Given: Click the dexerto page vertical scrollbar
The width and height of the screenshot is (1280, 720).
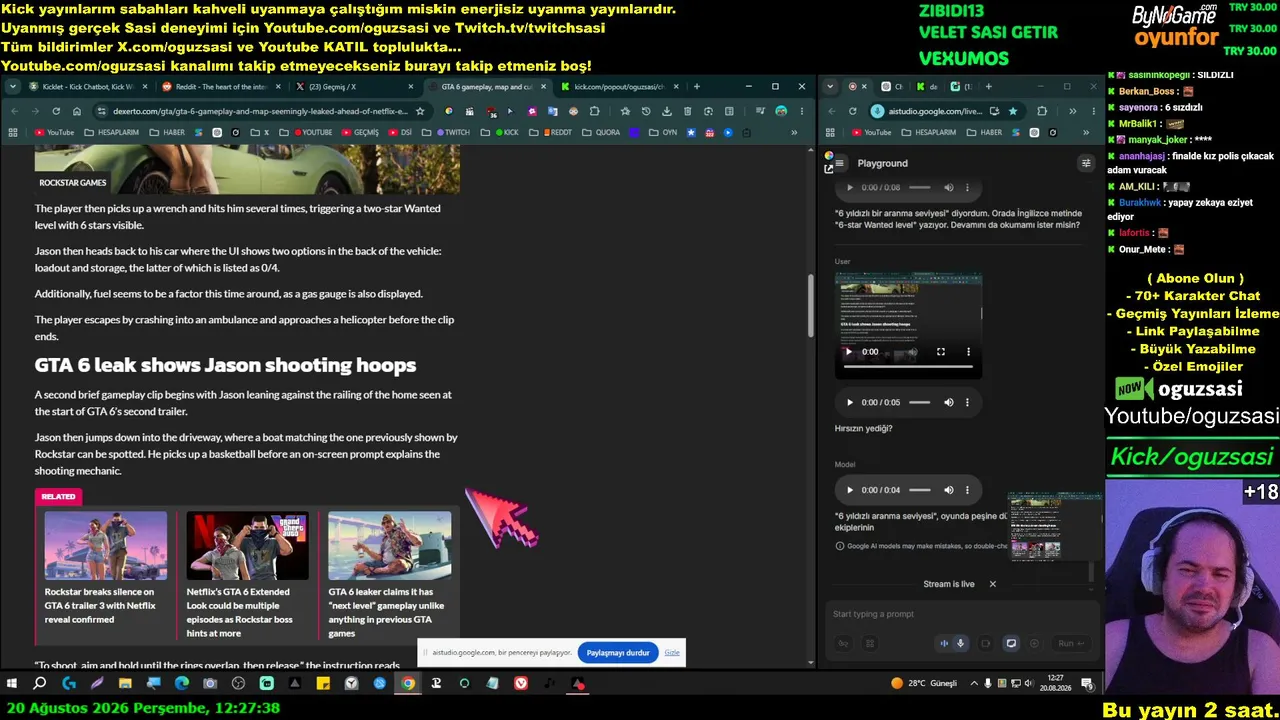Looking at the screenshot, I should point(811,305).
